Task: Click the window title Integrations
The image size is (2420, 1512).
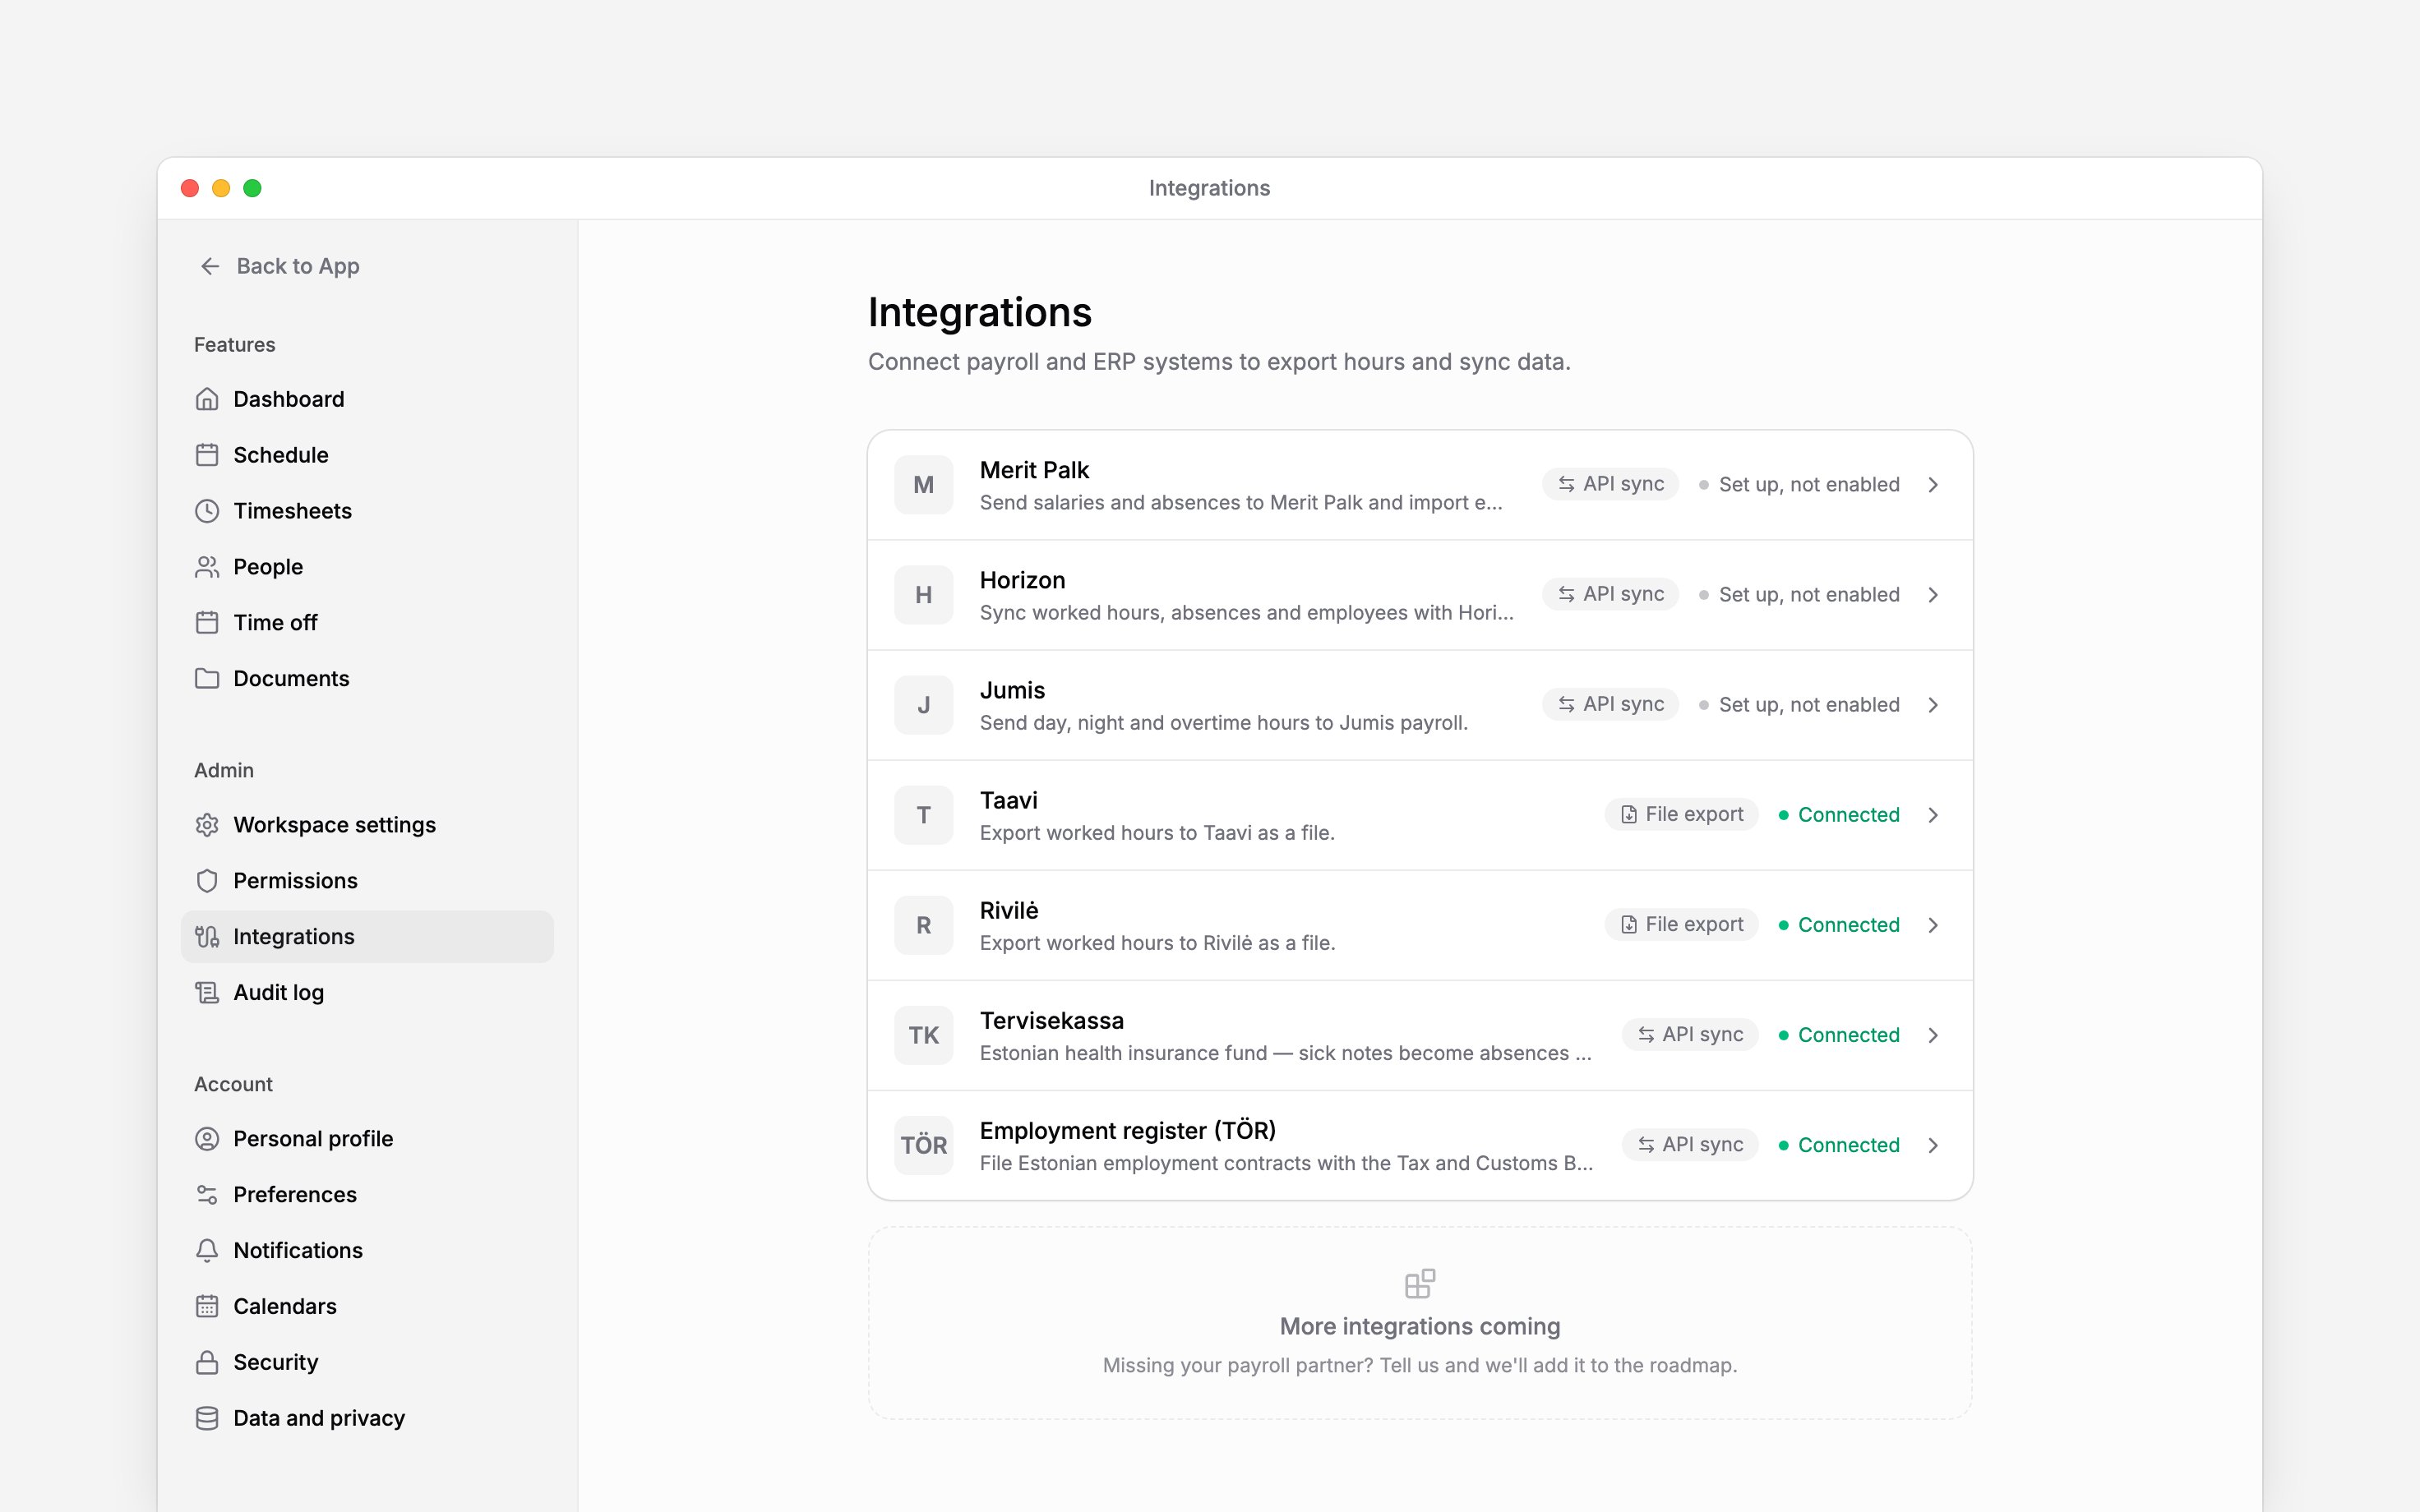Action: tap(1209, 188)
